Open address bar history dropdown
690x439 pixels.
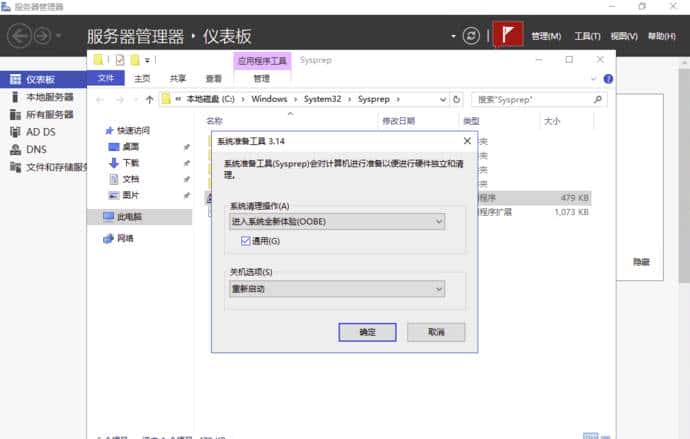pos(443,100)
